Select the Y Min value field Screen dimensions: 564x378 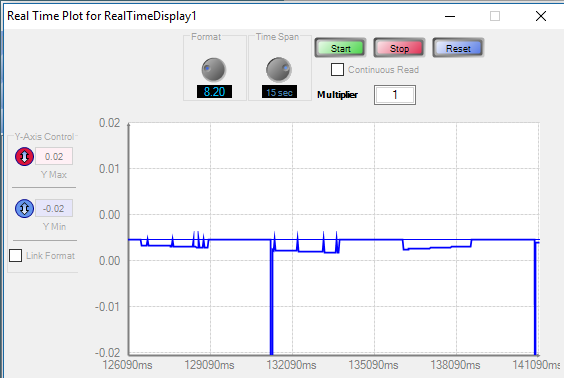coord(54,209)
